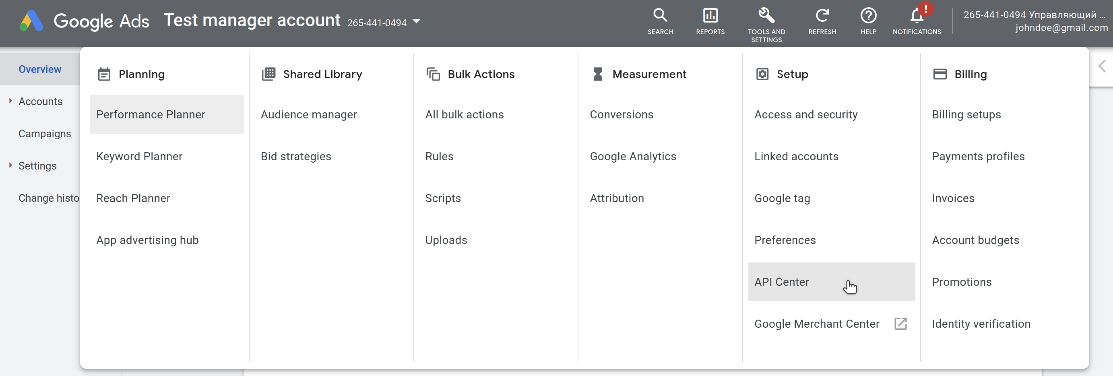Screen dimensions: 1113x376
Task: Click the Google Ads logo
Action: click(32, 21)
